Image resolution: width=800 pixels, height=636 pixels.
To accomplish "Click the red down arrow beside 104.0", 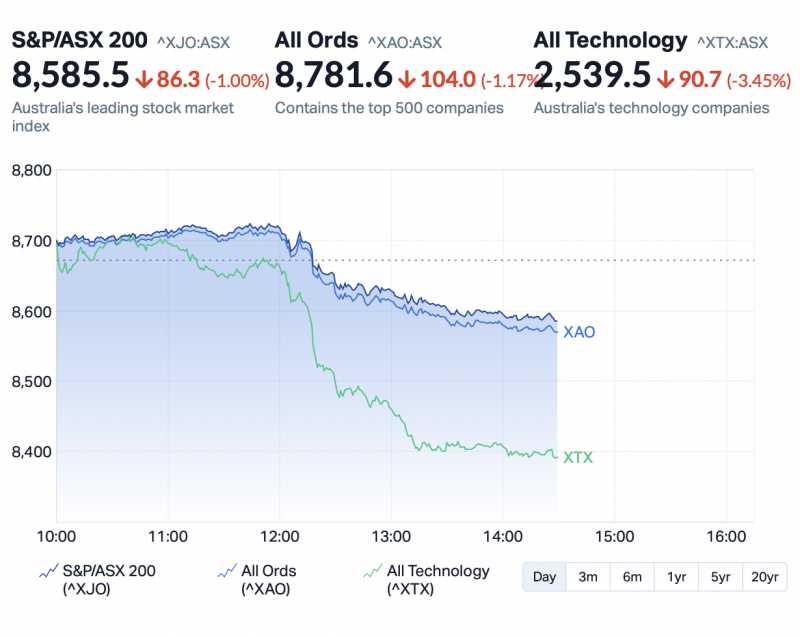I will pyautogui.click(x=407, y=80).
